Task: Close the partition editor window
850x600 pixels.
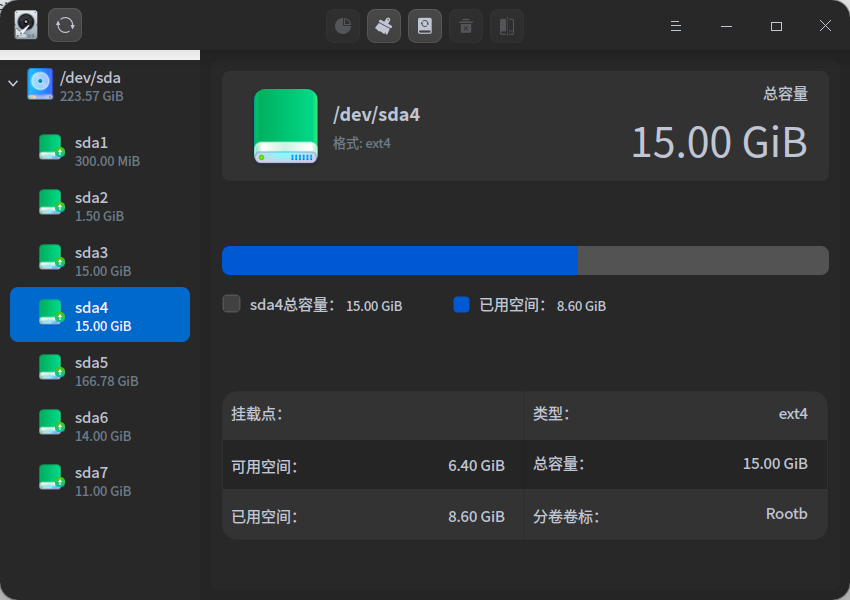Action: pos(825,25)
